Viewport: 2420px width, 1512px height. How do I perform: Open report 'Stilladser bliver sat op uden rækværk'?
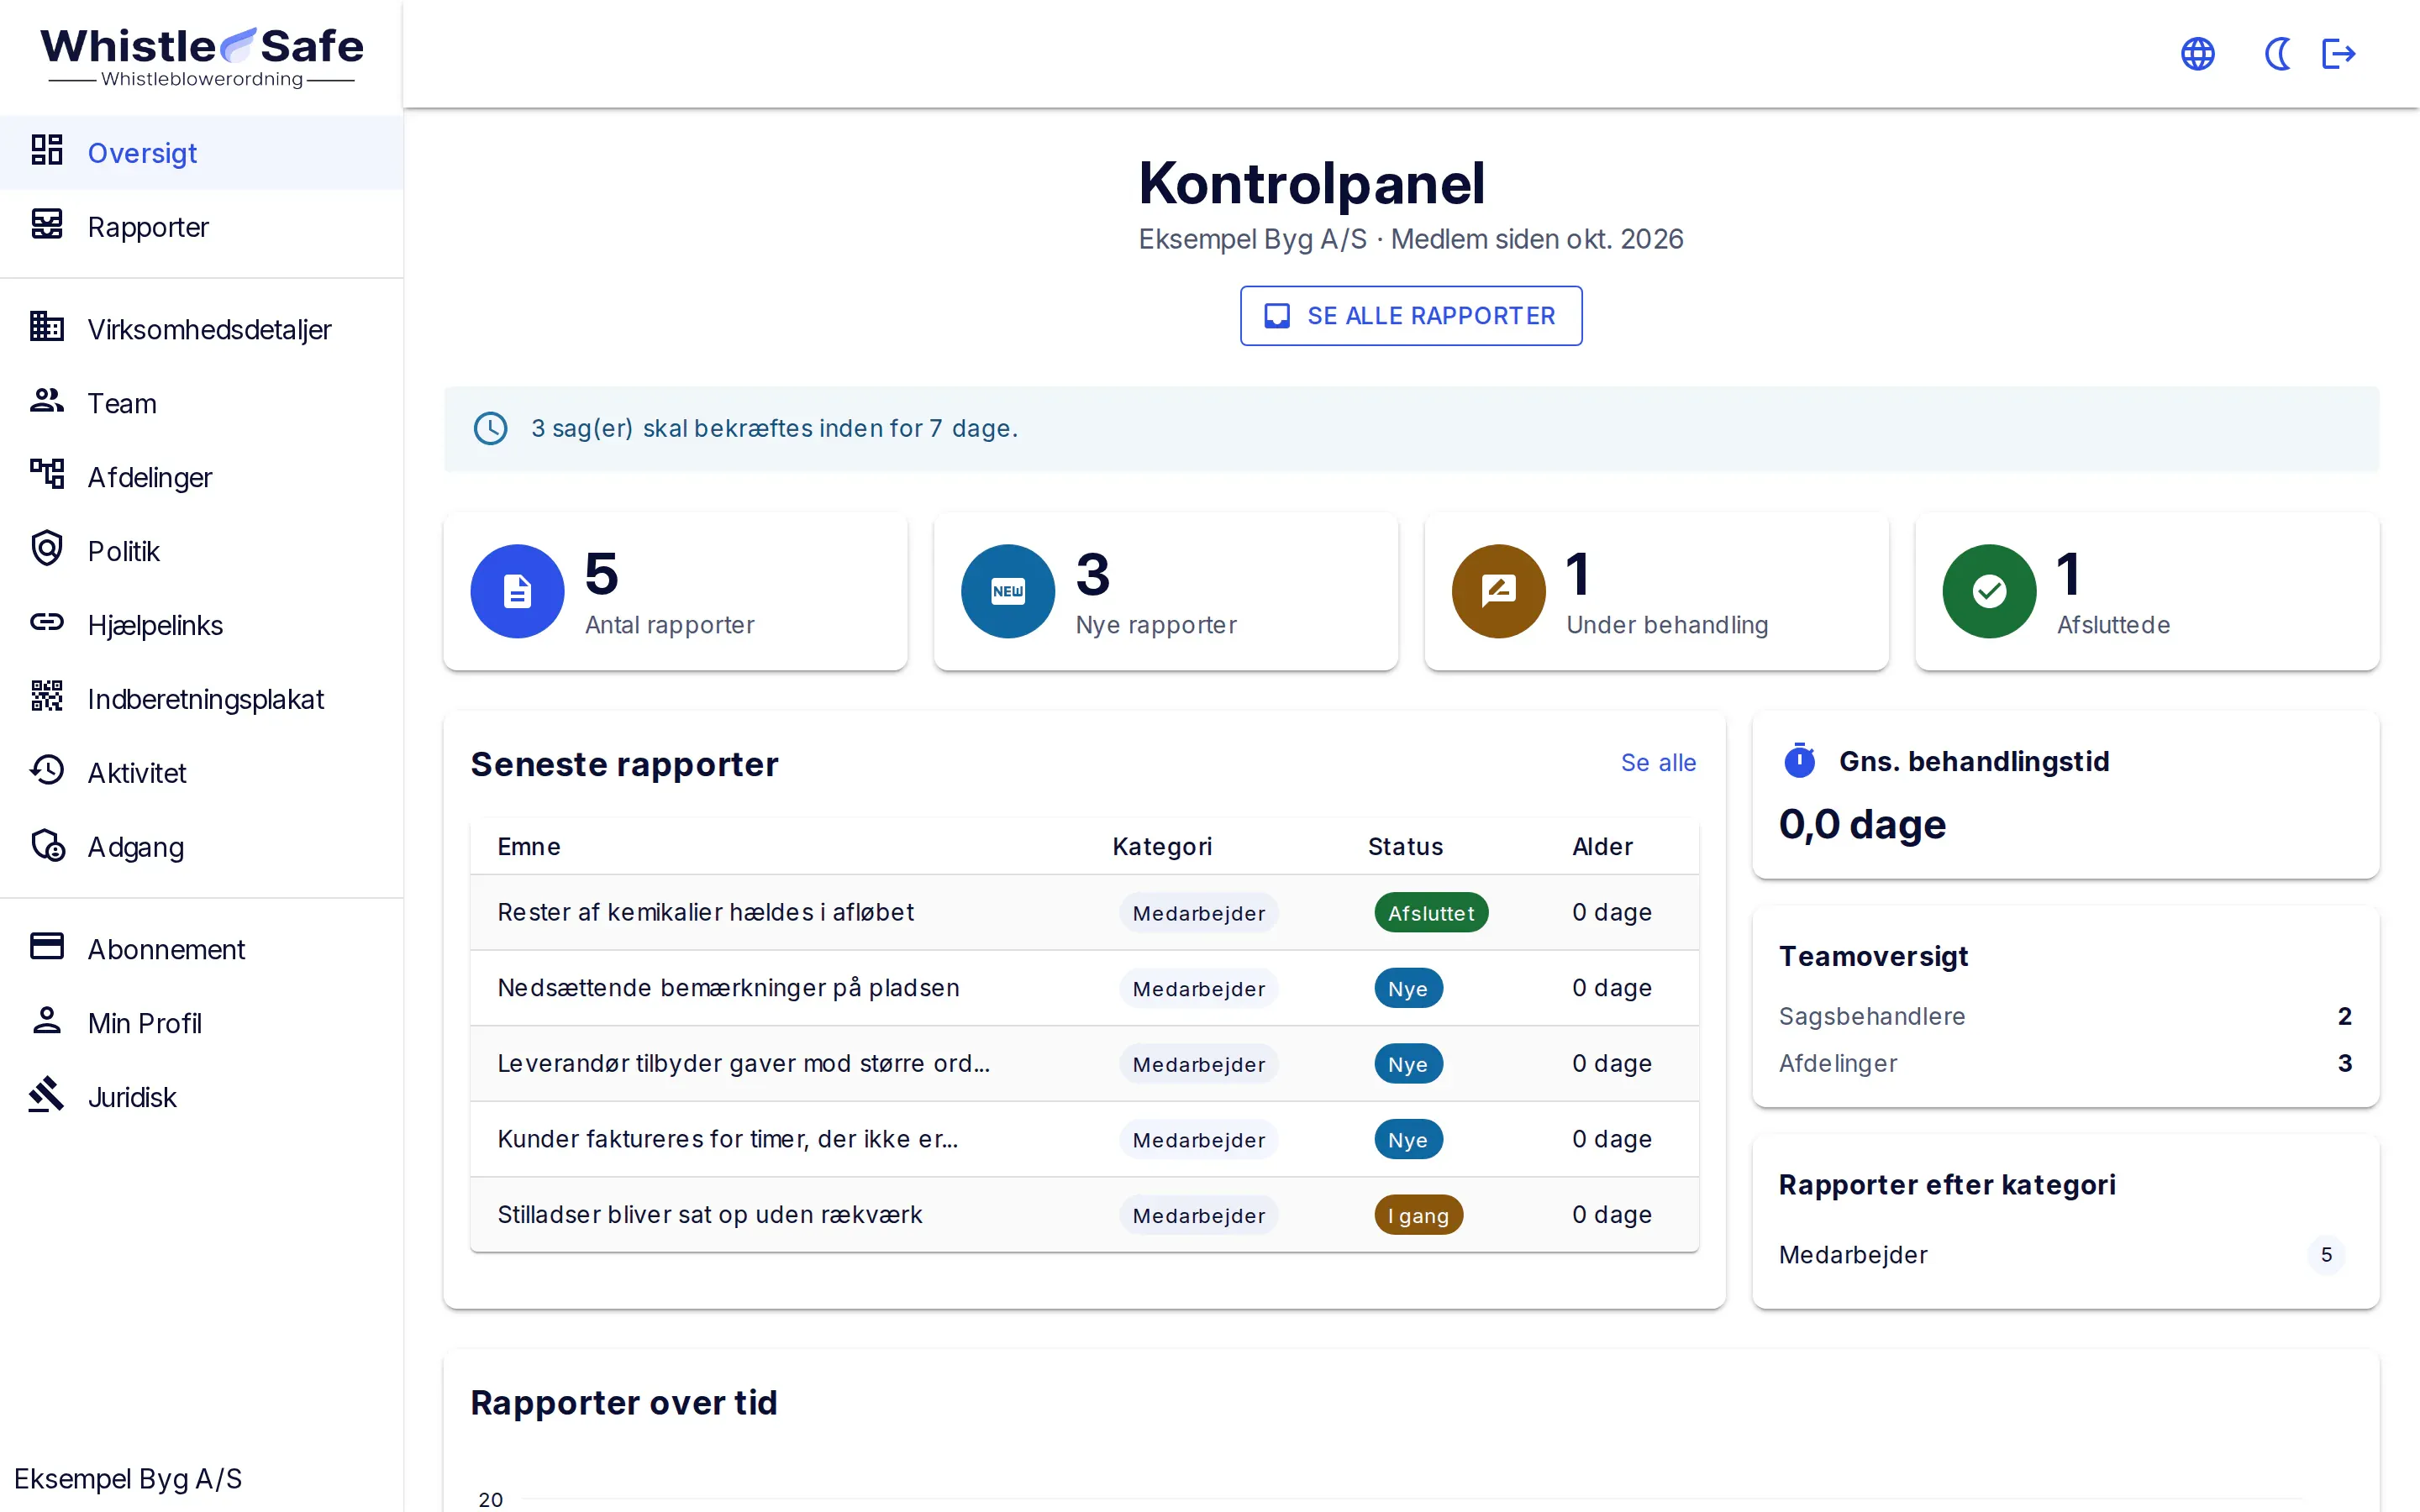[1084, 1214]
